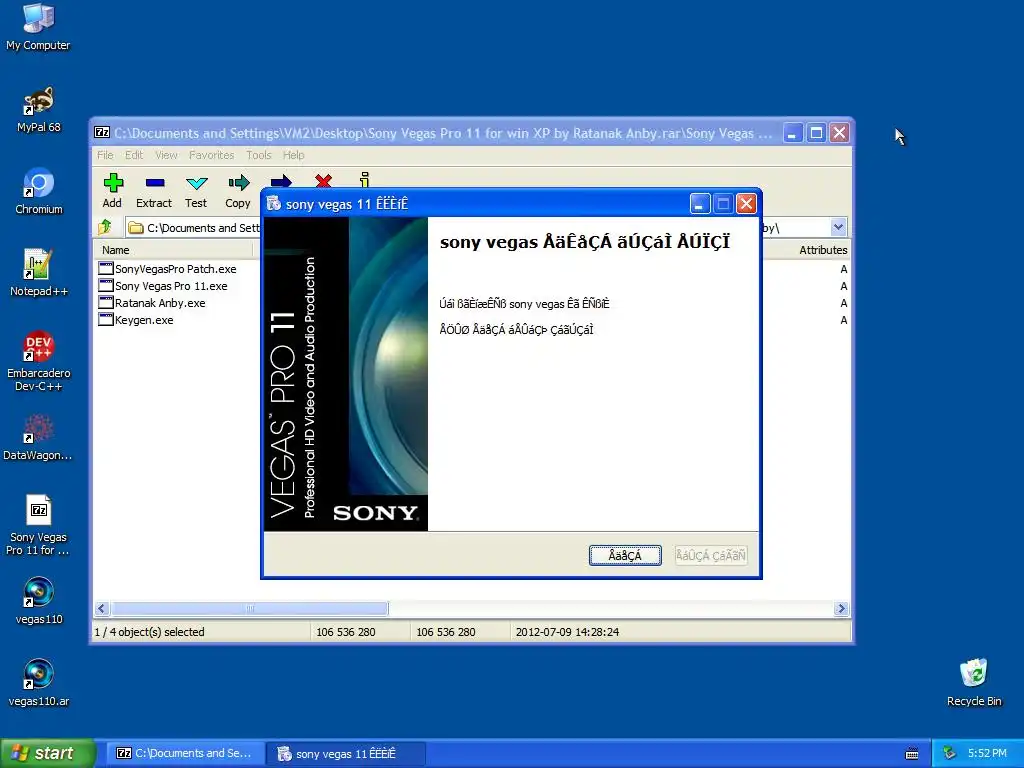Screen dimensions: 1024x768
Task: Select the Recycle Bin icon
Action: point(974,683)
